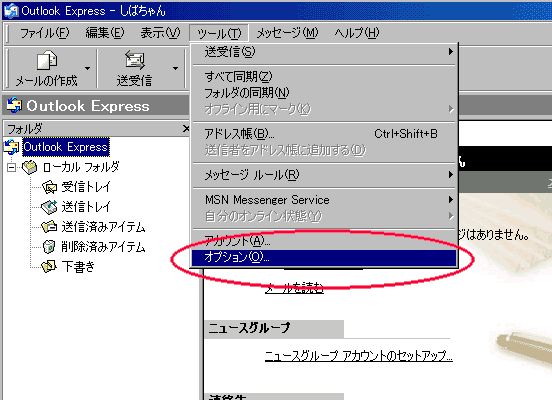Click the ローカル フォルダ folder icon
Image resolution: width=552 pixels, height=400 pixels.
pyautogui.click(x=29, y=167)
